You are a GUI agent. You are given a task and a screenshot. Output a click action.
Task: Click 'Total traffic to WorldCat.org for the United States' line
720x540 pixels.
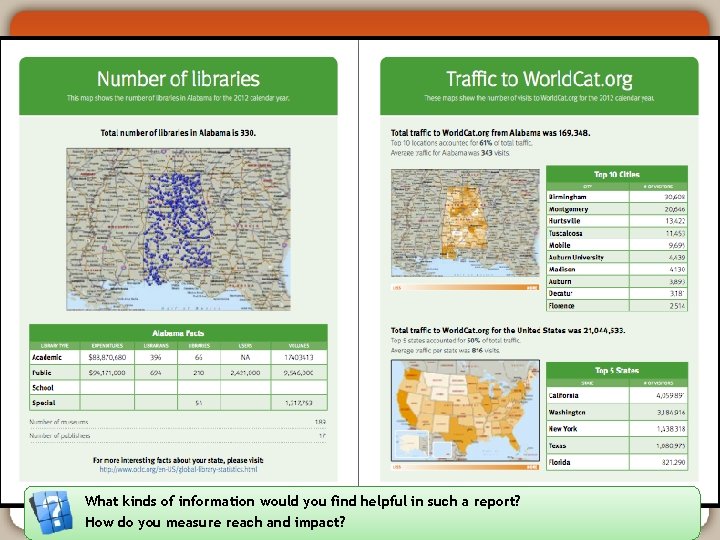507,330
